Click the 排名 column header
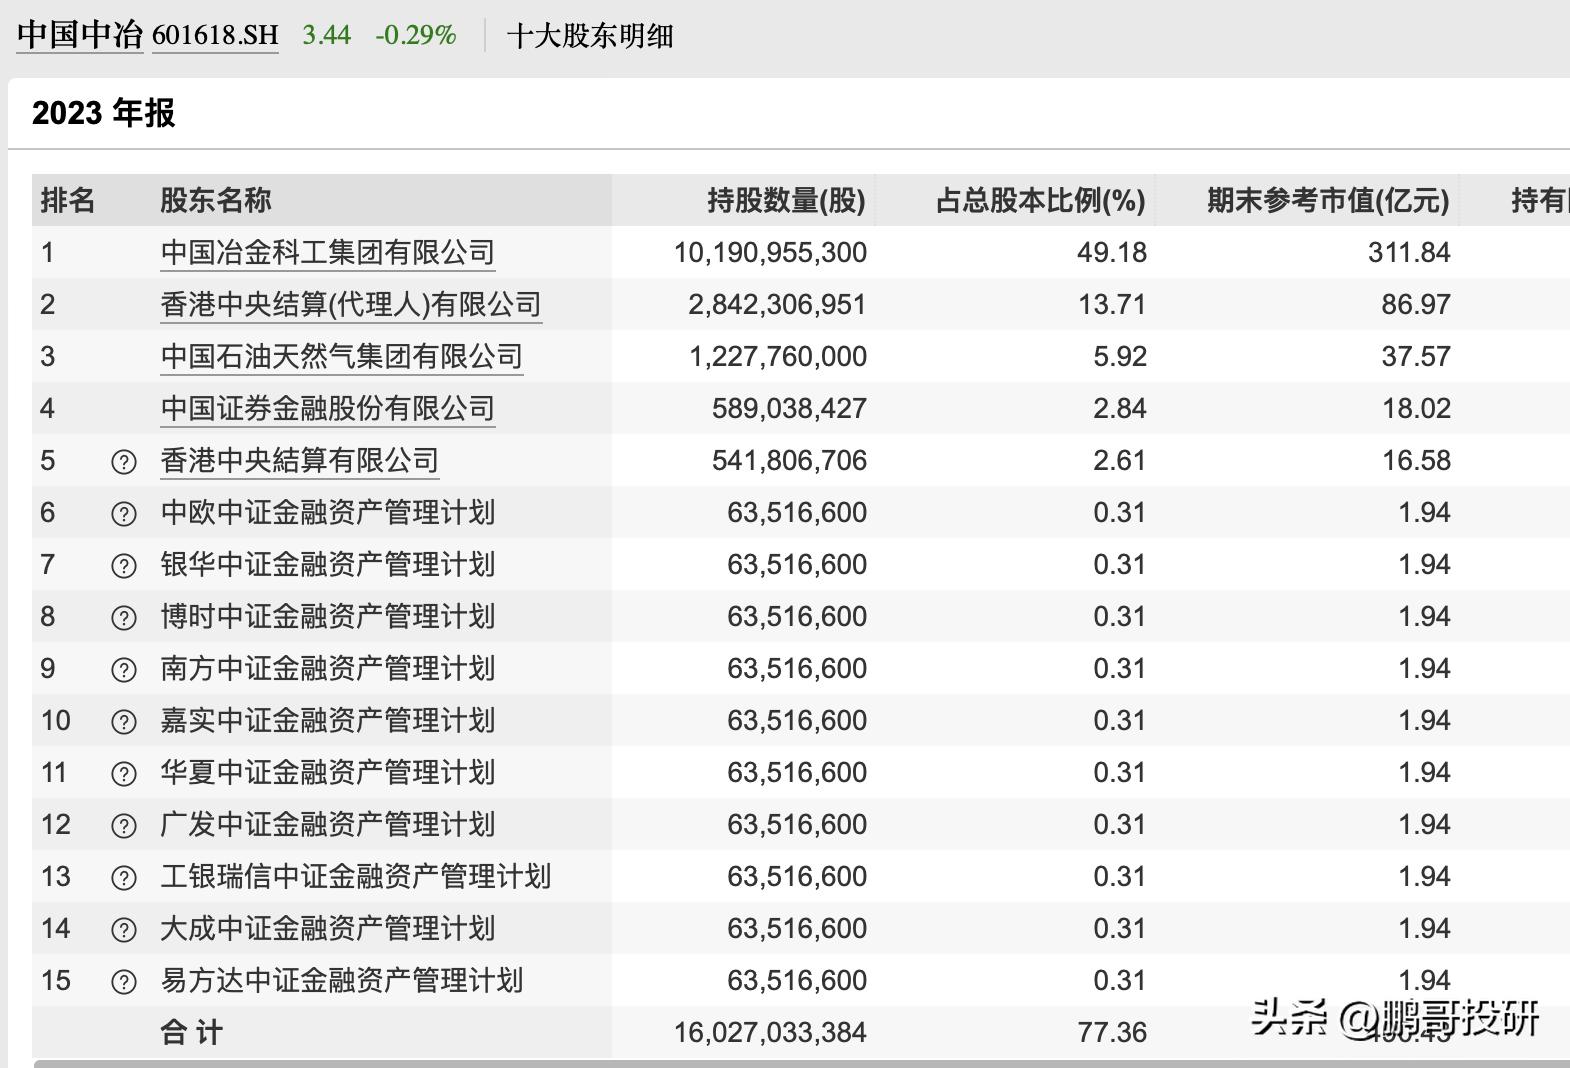 [x=68, y=200]
